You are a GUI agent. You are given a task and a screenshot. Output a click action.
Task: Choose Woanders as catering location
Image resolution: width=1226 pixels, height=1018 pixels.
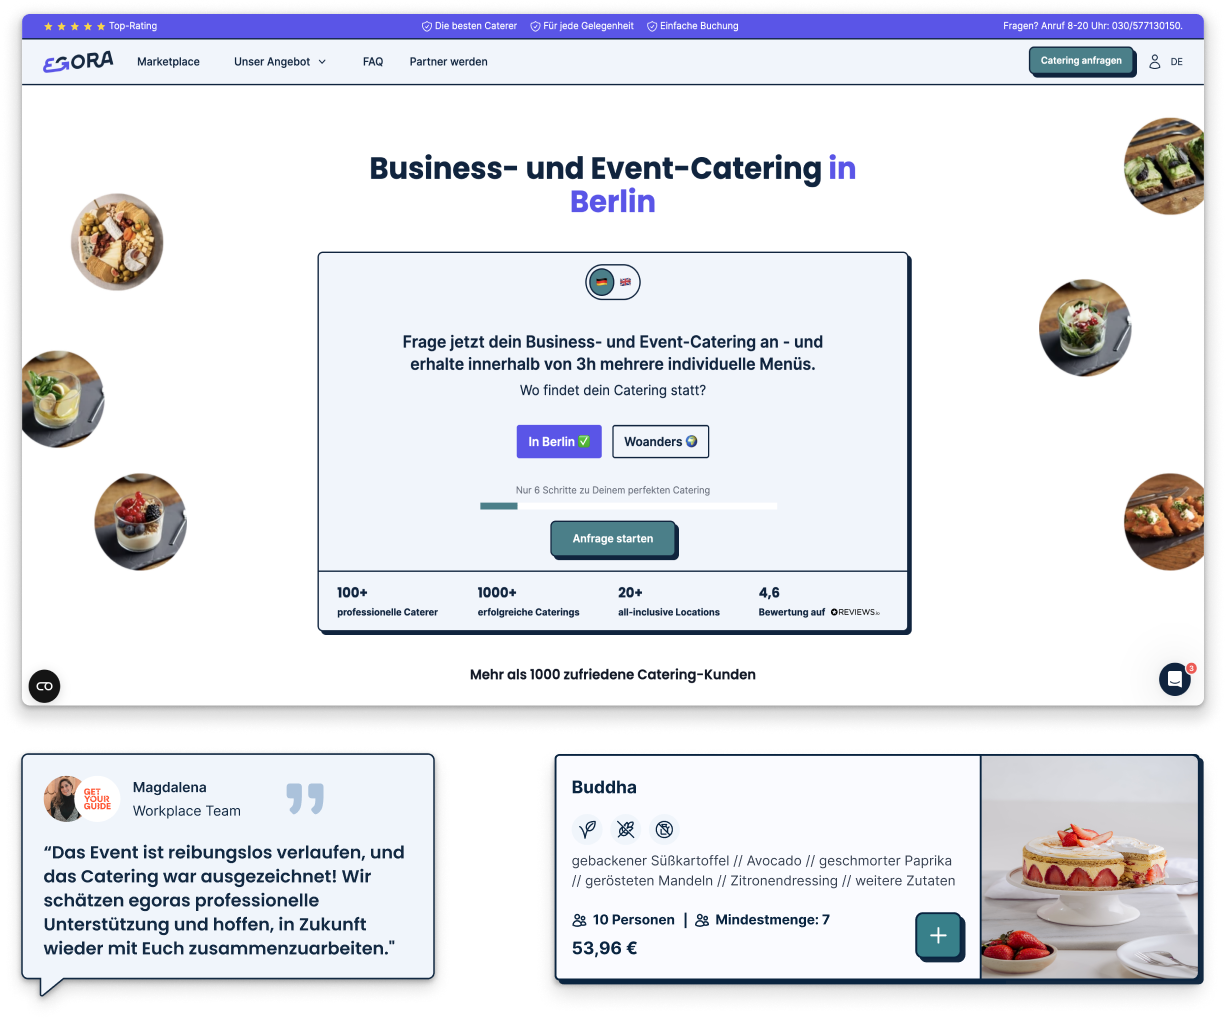661,442
